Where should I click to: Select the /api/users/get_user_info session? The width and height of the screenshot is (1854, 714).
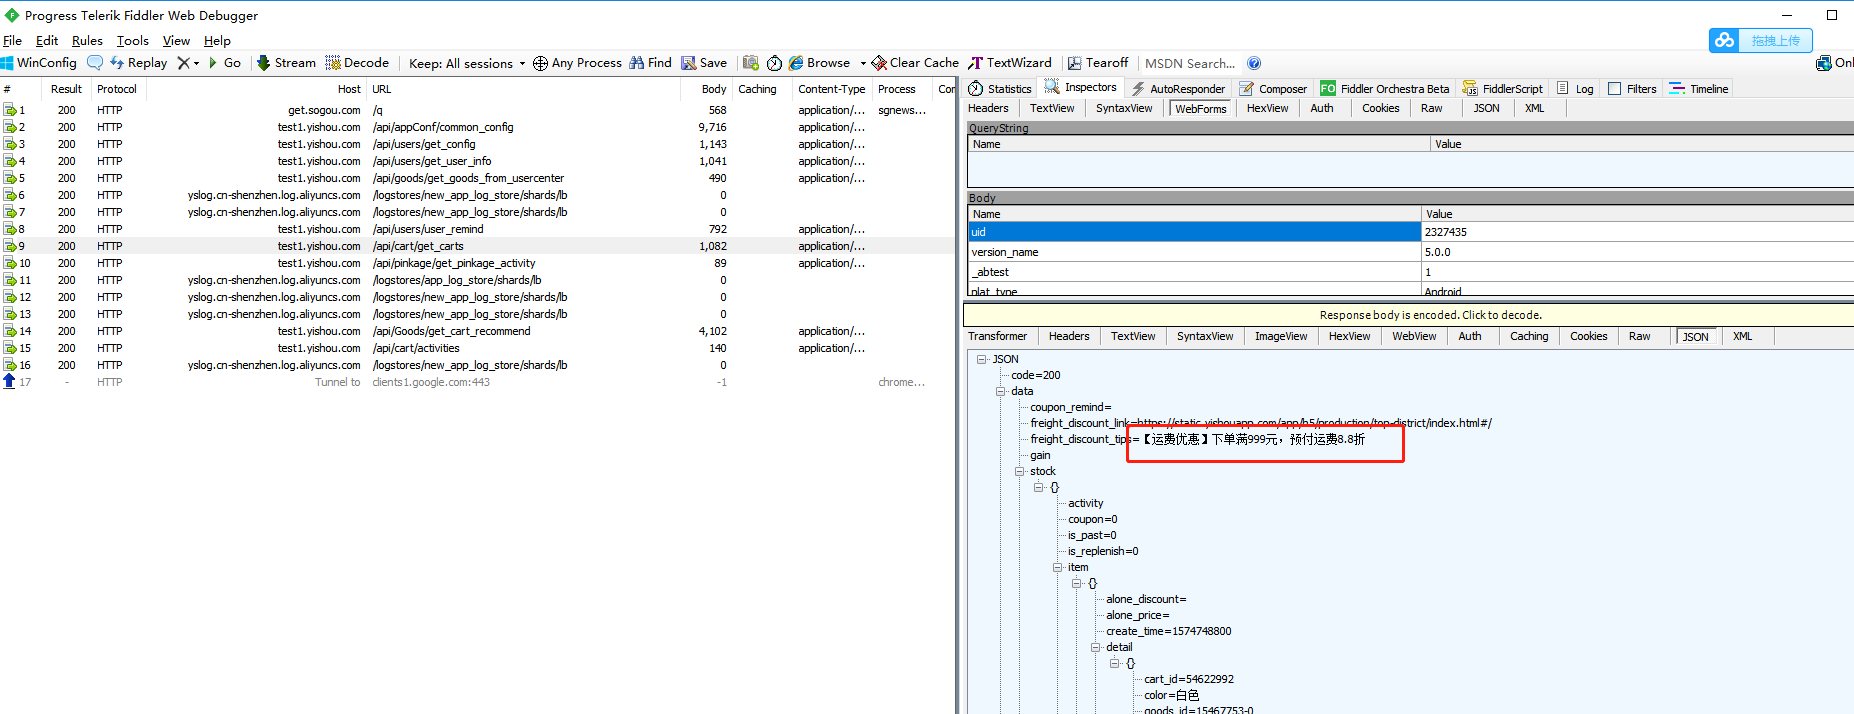(x=478, y=161)
